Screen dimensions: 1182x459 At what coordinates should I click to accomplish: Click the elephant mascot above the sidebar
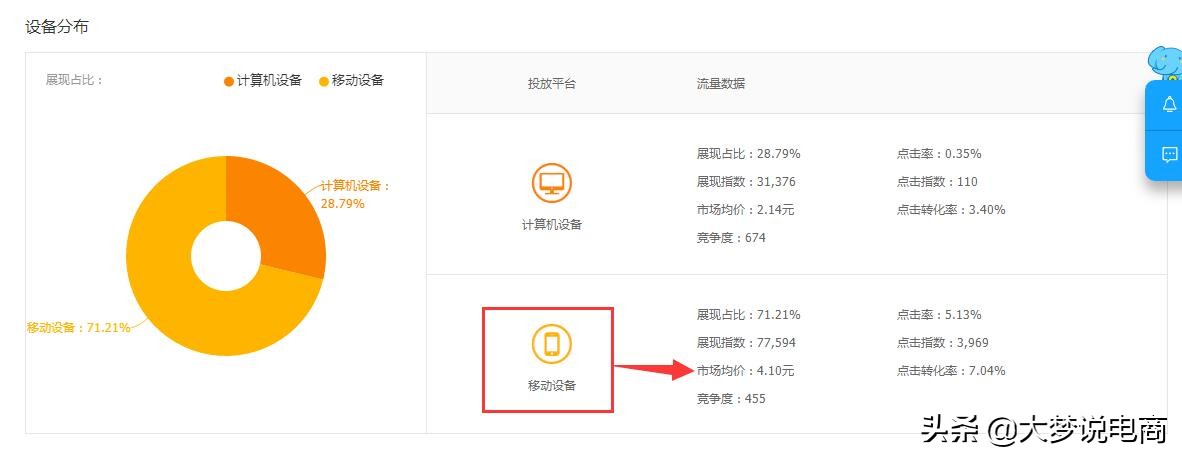coord(1166,63)
